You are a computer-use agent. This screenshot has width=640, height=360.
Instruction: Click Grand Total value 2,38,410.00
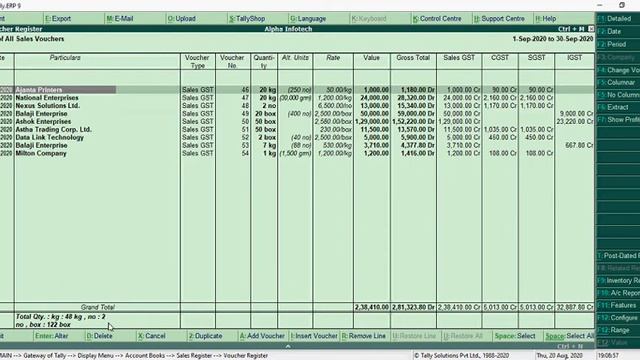371,307
